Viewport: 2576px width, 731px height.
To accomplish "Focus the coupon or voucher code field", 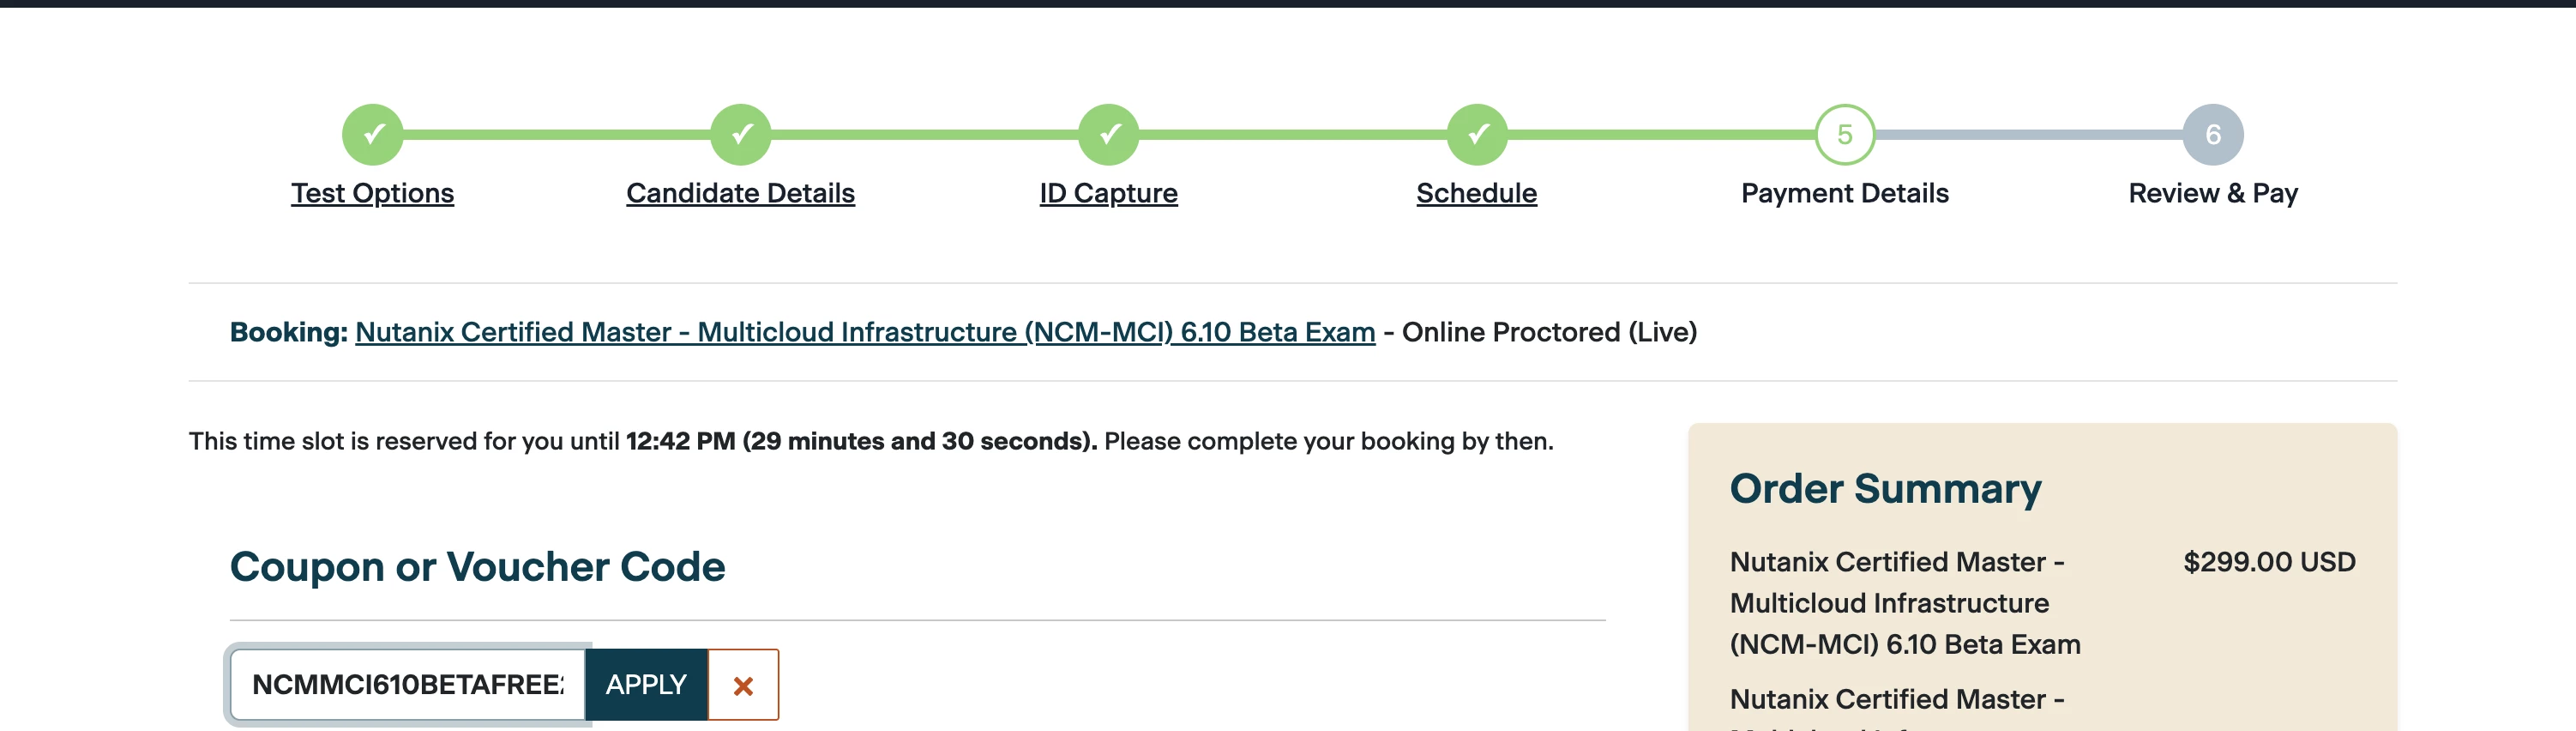I will [408, 685].
